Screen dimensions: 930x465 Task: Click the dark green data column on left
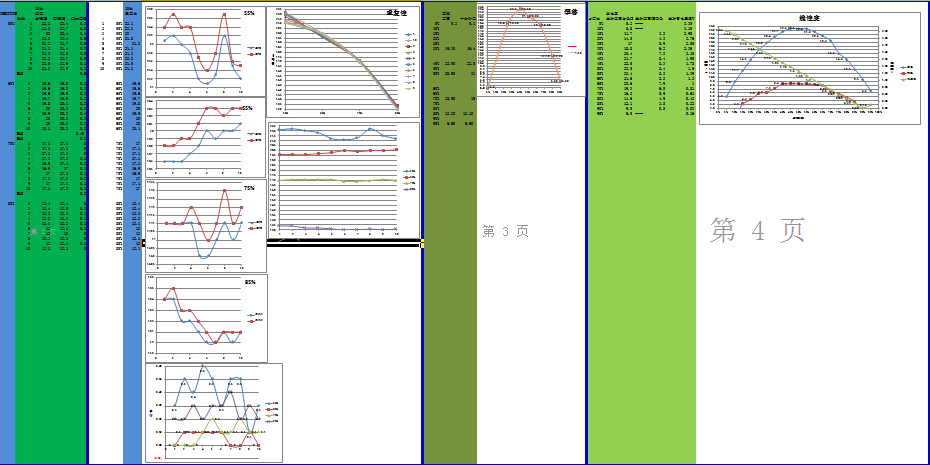50,232
